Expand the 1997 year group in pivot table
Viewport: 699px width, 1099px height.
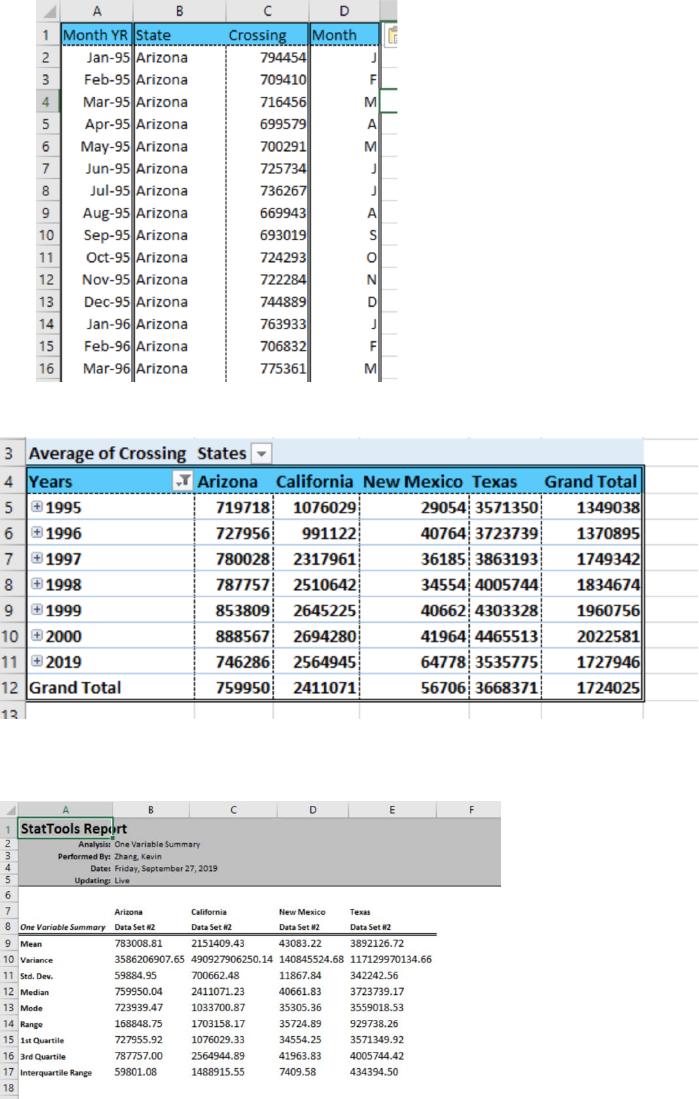36,559
